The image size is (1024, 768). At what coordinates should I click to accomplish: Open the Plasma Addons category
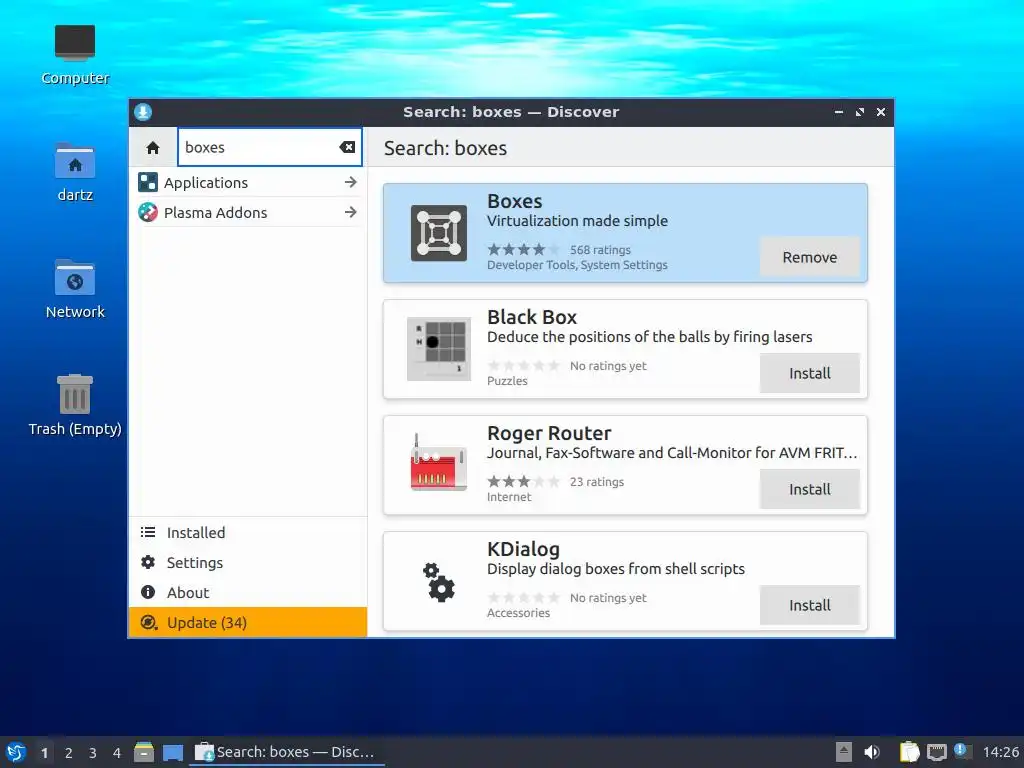pos(248,212)
